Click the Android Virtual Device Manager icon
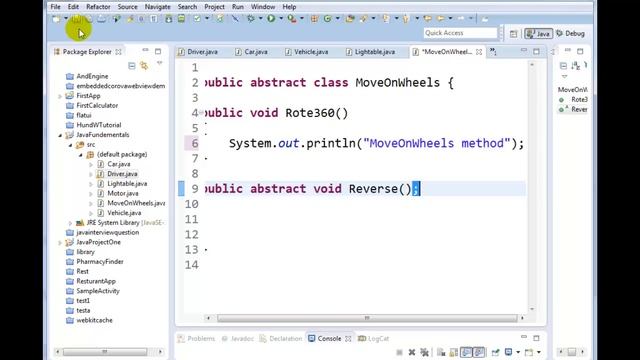Screen dimensions: 640x360 click(x=181, y=19)
